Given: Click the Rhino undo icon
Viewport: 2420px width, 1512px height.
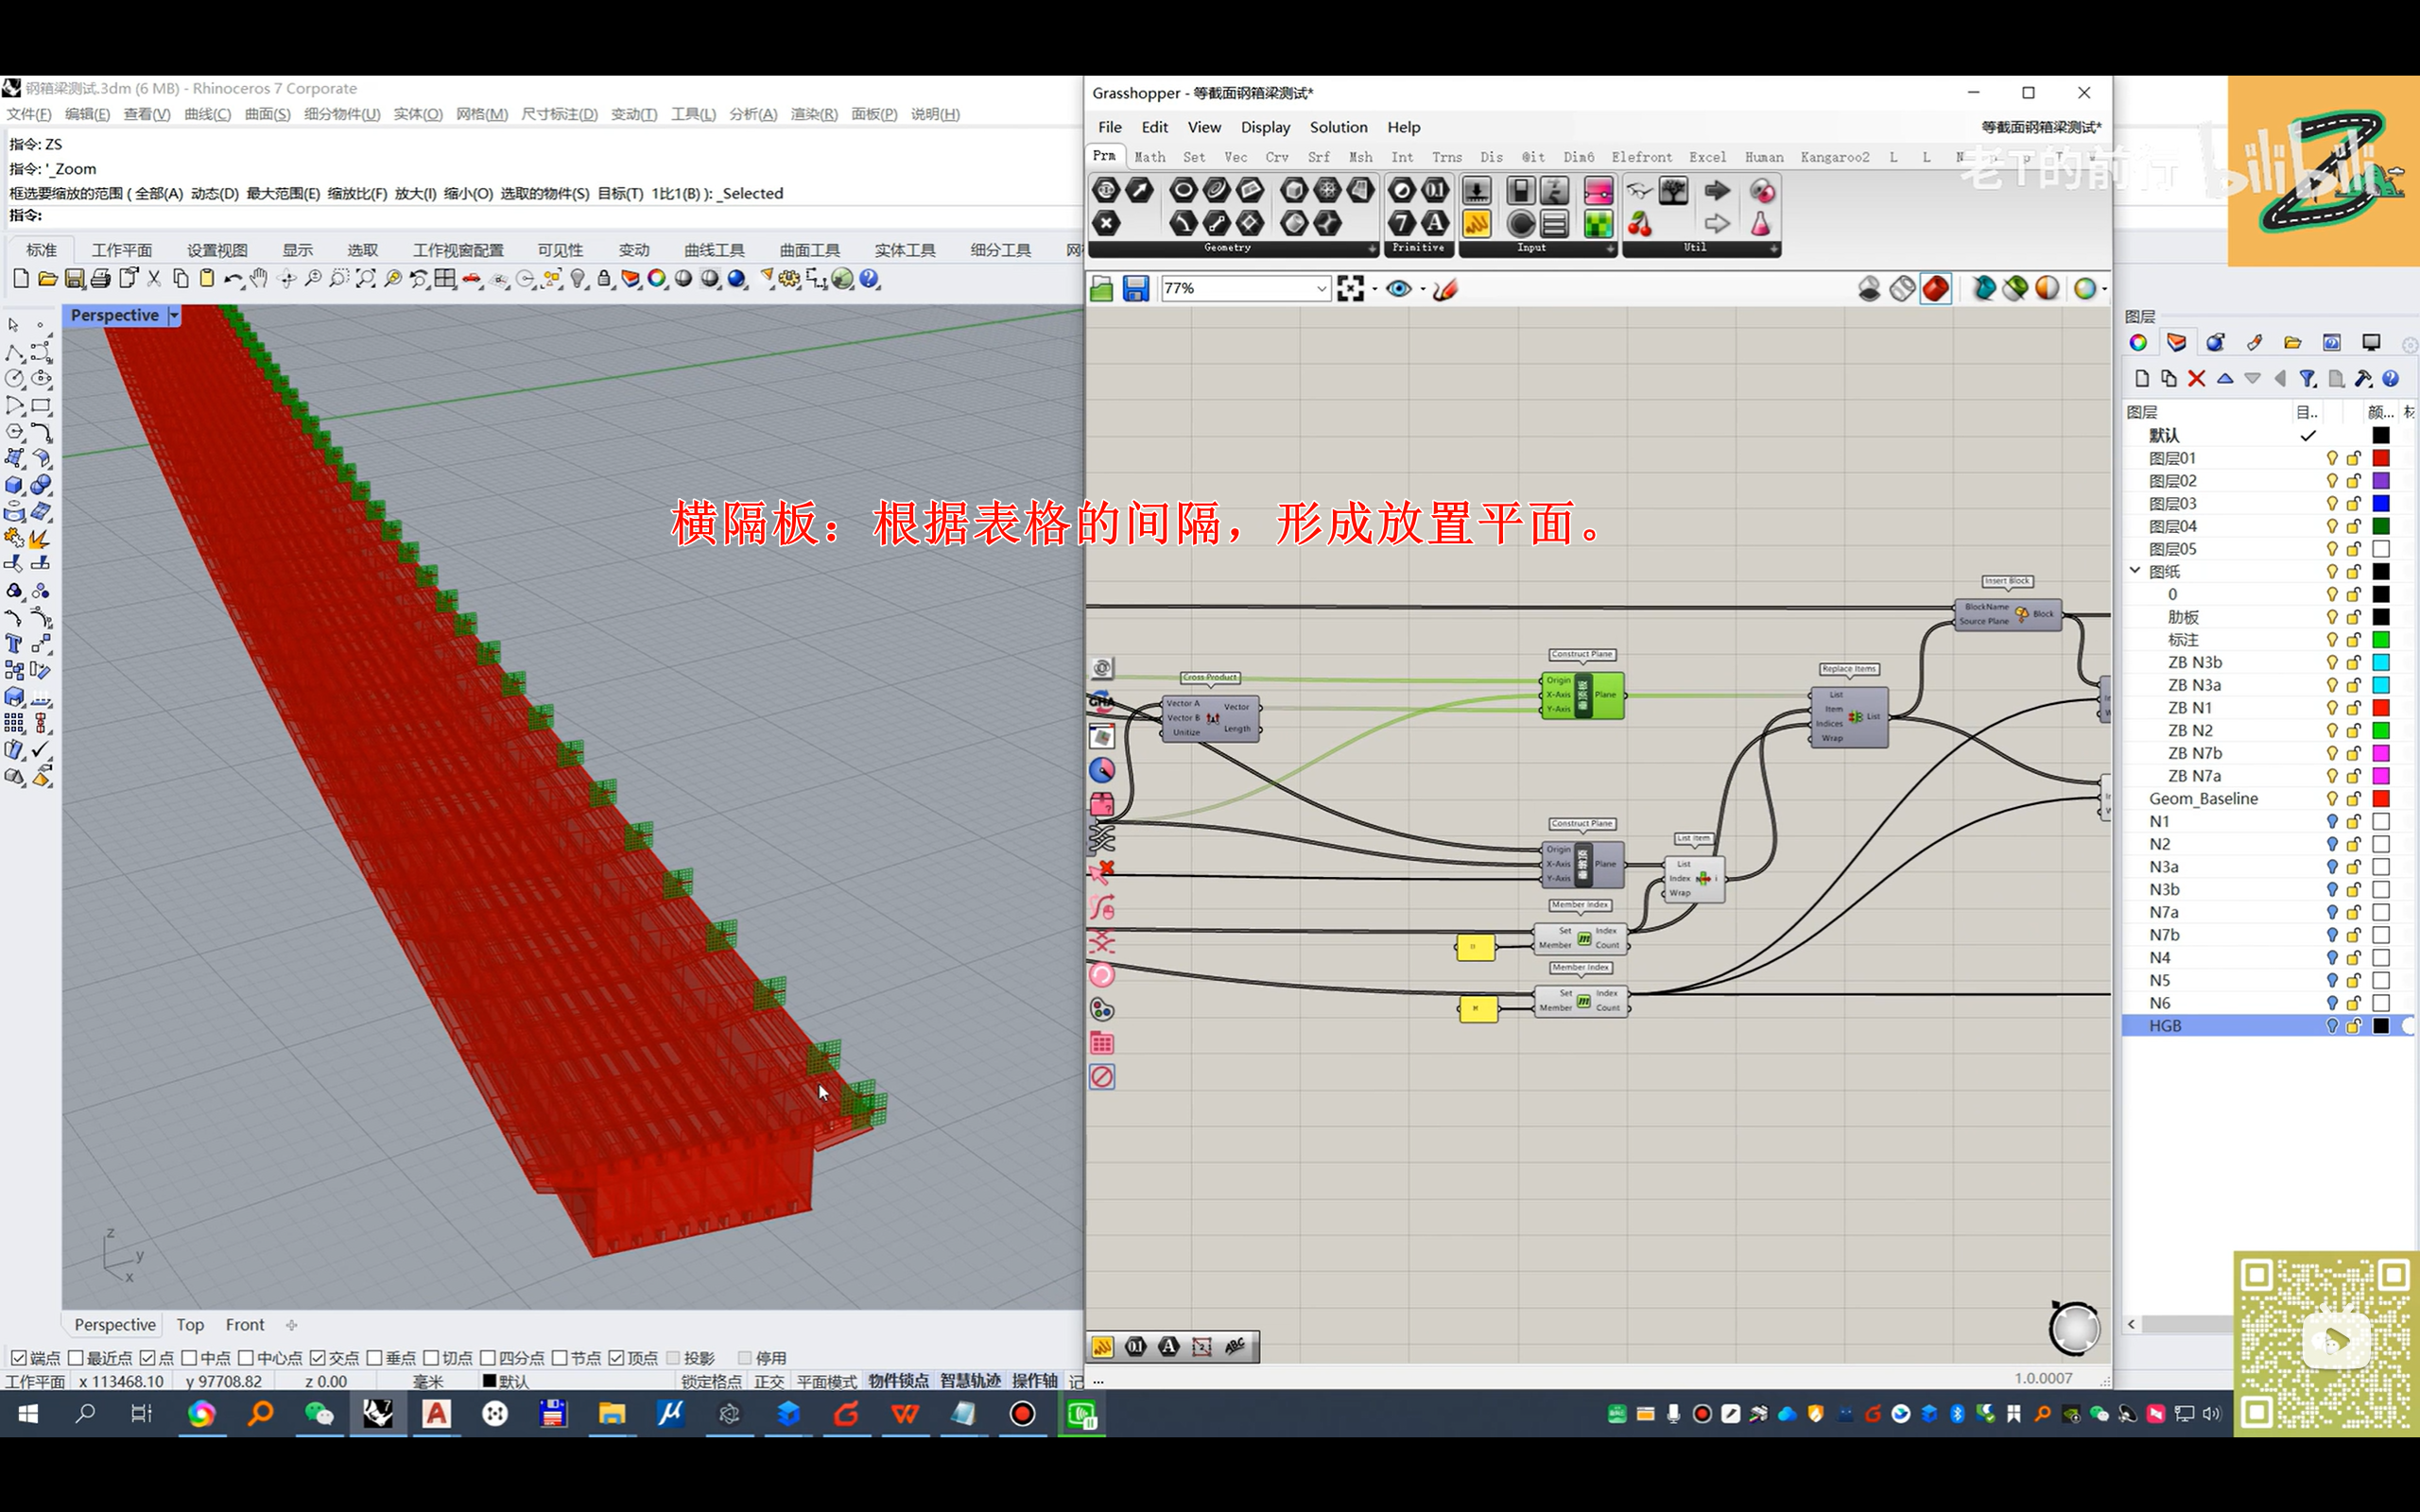Looking at the screenshot, I should pos(232,279).
